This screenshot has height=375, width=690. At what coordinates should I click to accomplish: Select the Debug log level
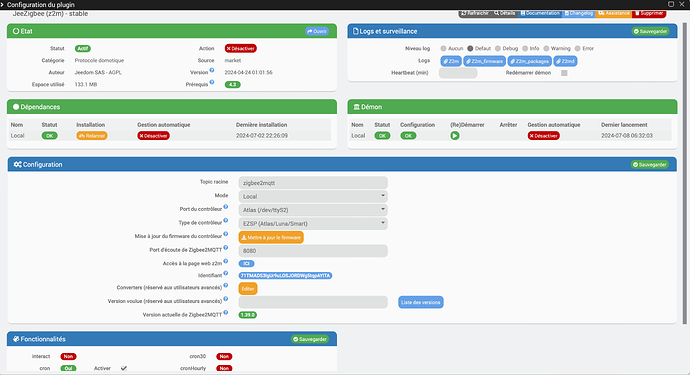[498, 48]
